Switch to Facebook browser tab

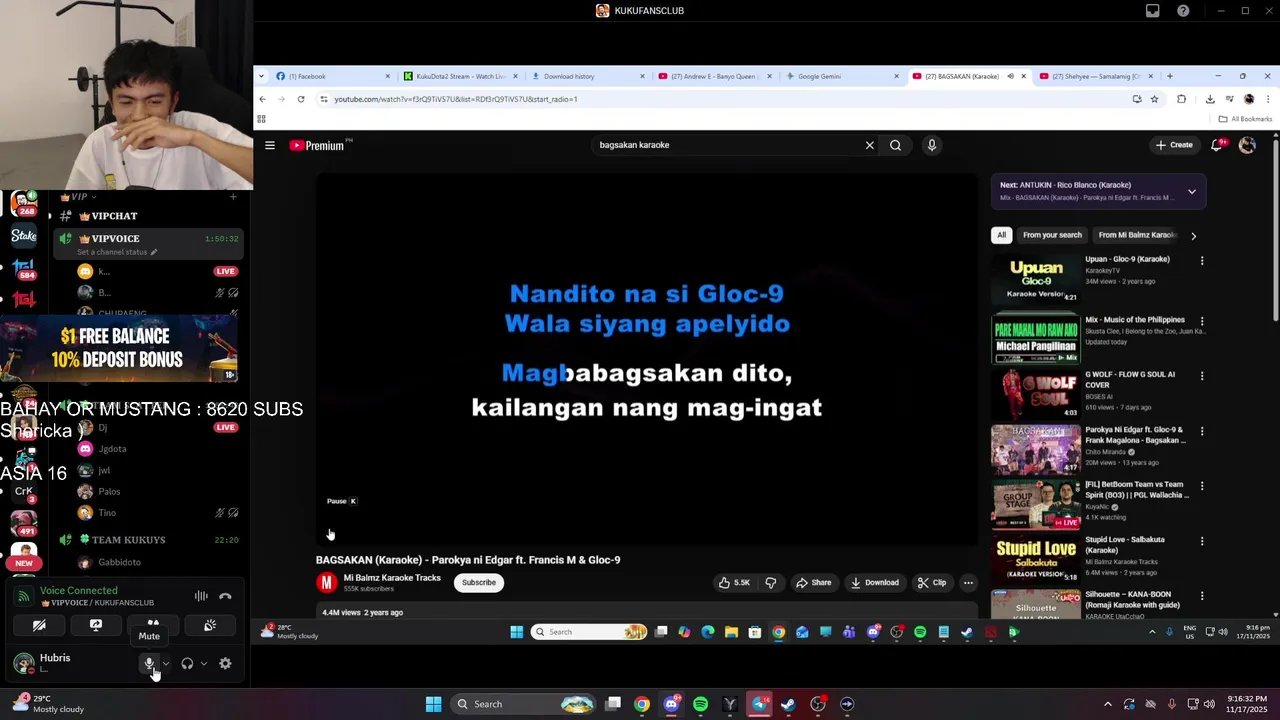[333, 76]
